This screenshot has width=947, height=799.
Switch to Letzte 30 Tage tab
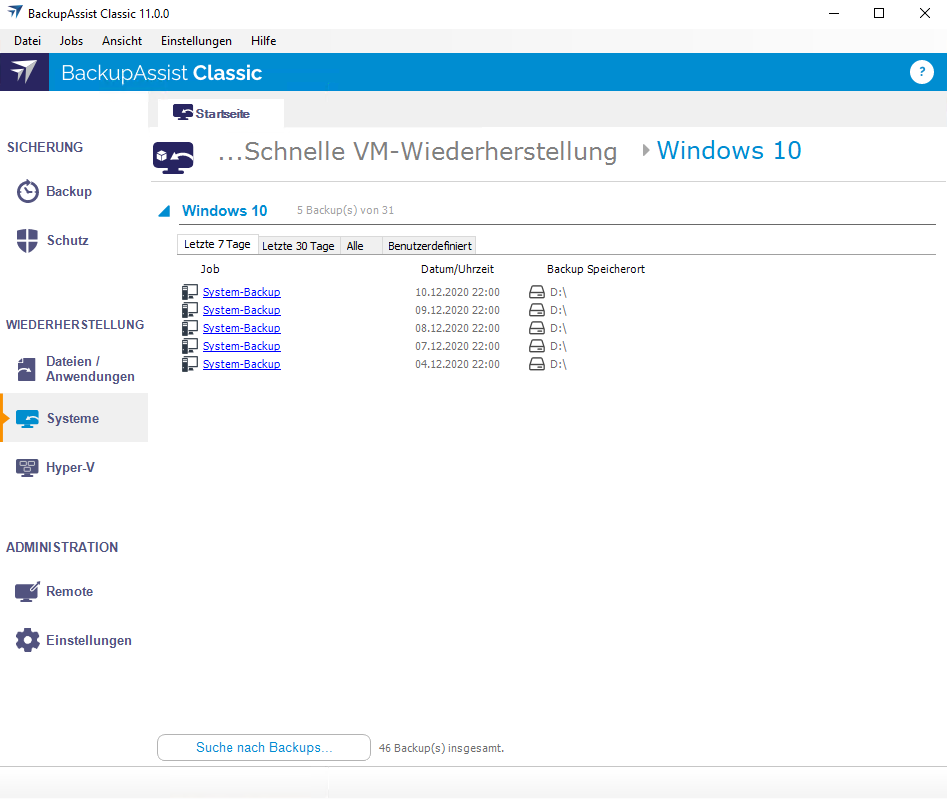tap(298, 246)
